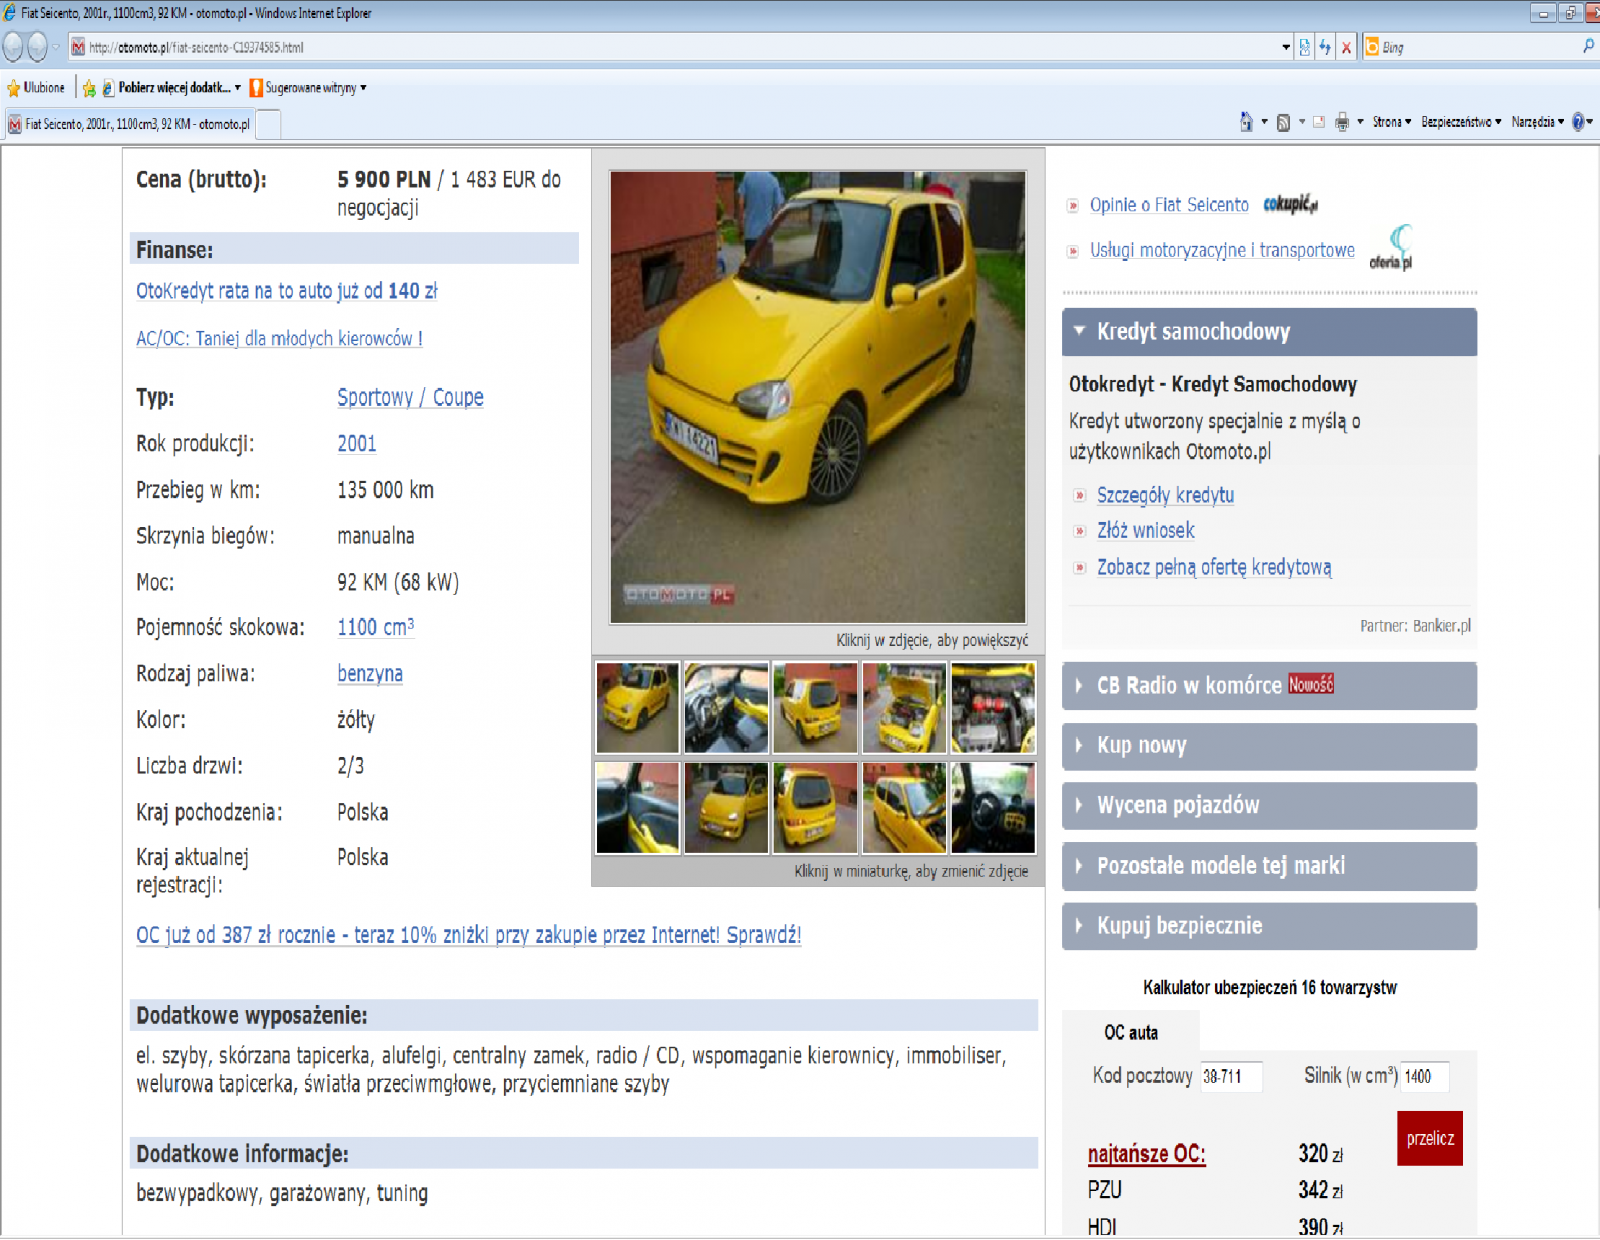Open the najtańsze OC link
Screen dimensions: 1600x1240
tap(1147, 1154)
